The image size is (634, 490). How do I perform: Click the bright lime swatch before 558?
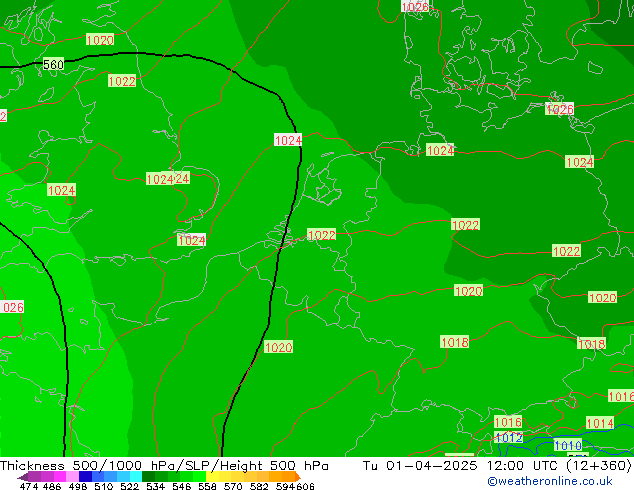[199, 477]
